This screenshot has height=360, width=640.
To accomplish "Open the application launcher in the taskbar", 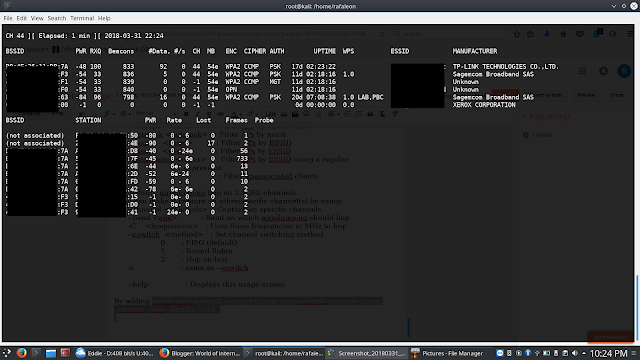I will tap(7, 353).
